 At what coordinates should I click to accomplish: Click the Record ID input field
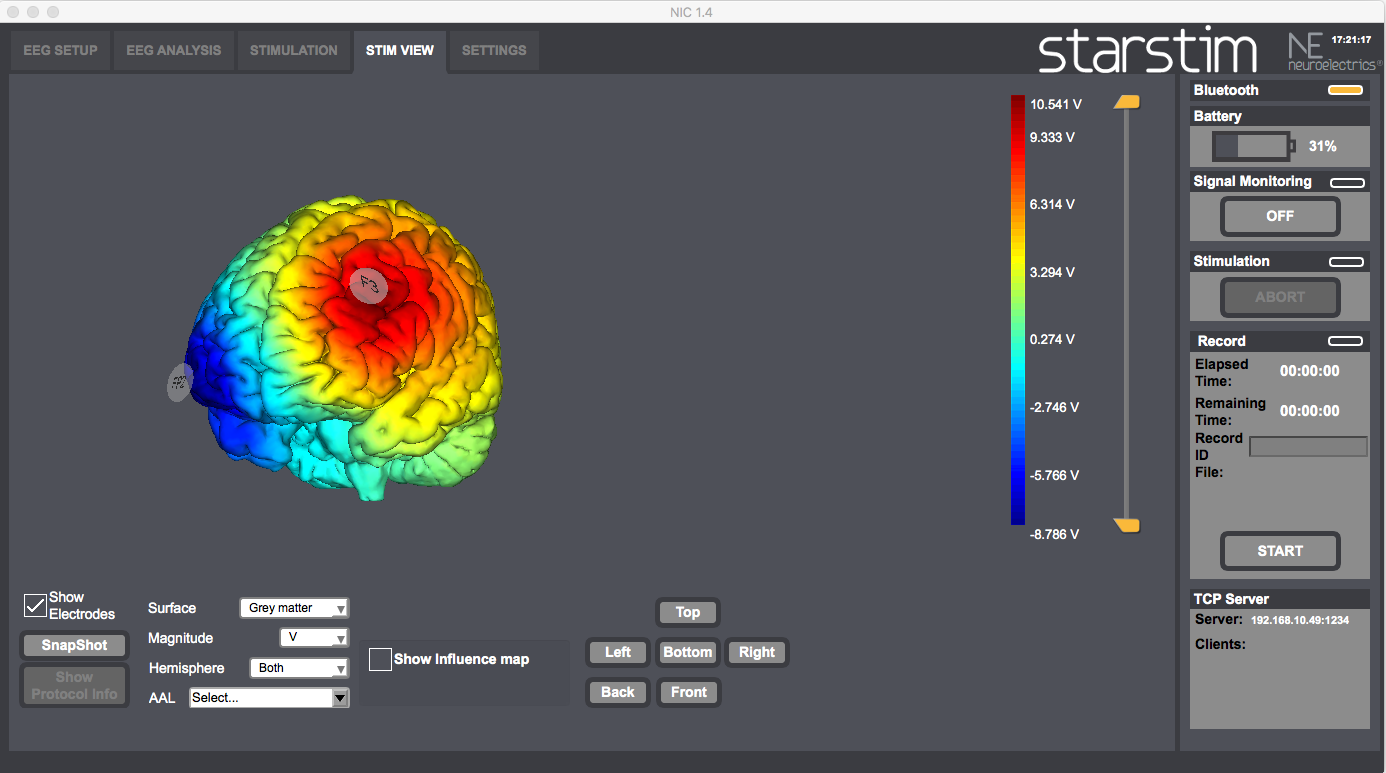coord(1308,447)
